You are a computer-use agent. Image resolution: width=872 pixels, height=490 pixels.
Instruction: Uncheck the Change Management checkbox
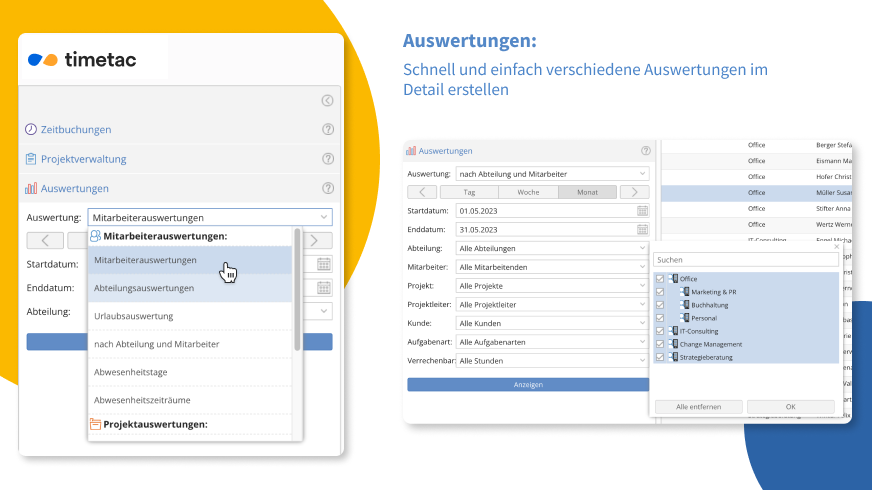click(660, 344)
